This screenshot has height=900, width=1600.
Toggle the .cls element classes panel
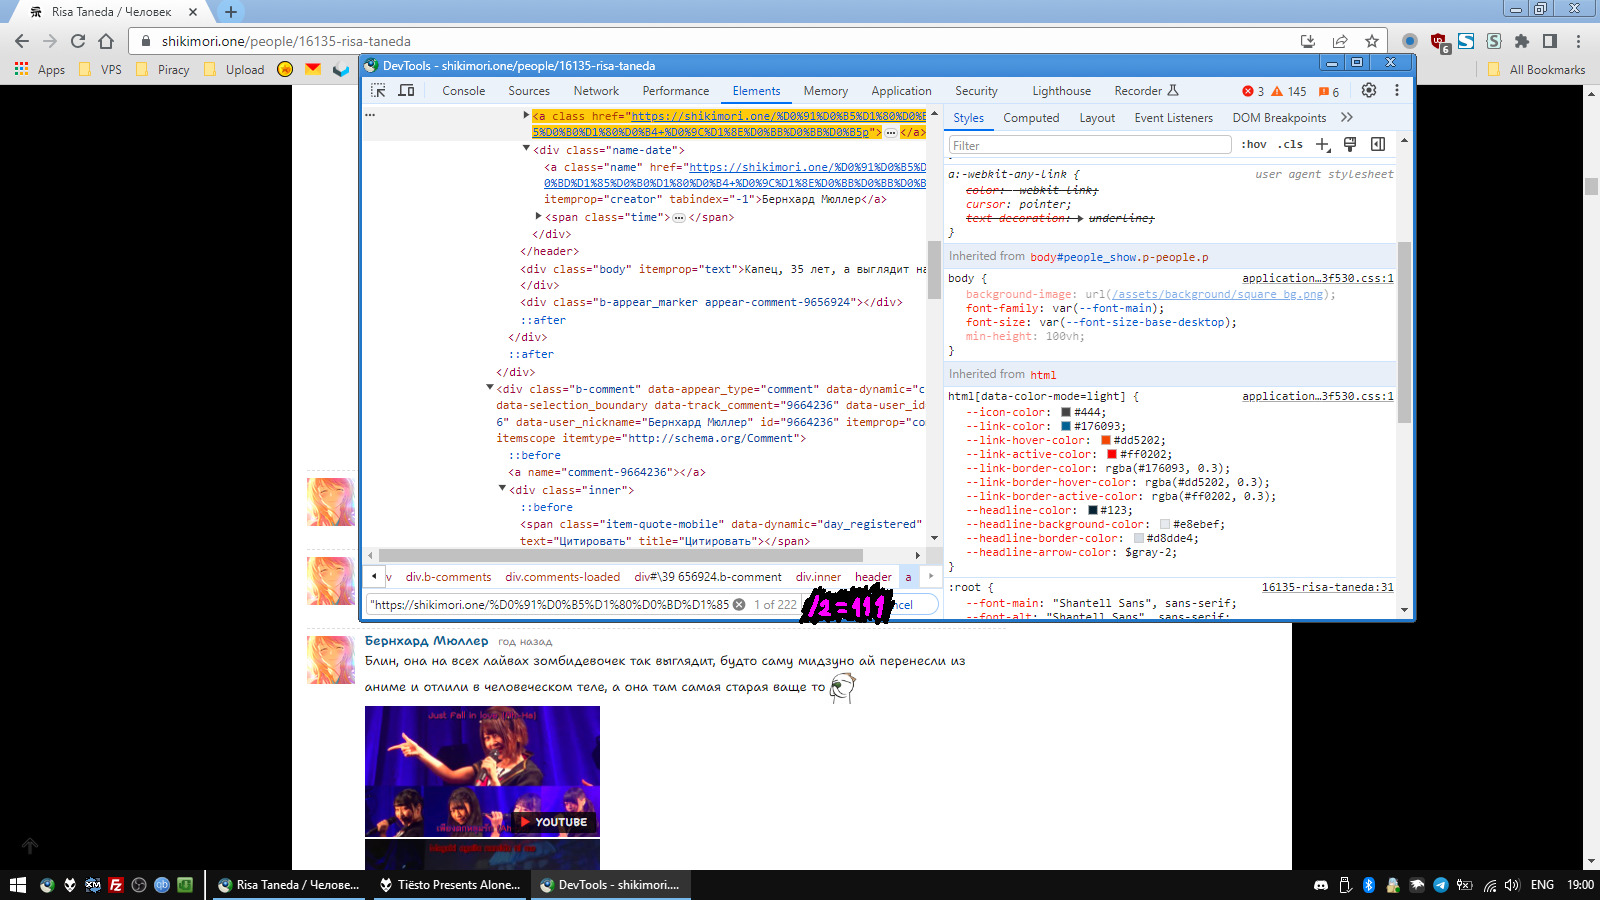pyautogui.click(x=1290, y=145)
